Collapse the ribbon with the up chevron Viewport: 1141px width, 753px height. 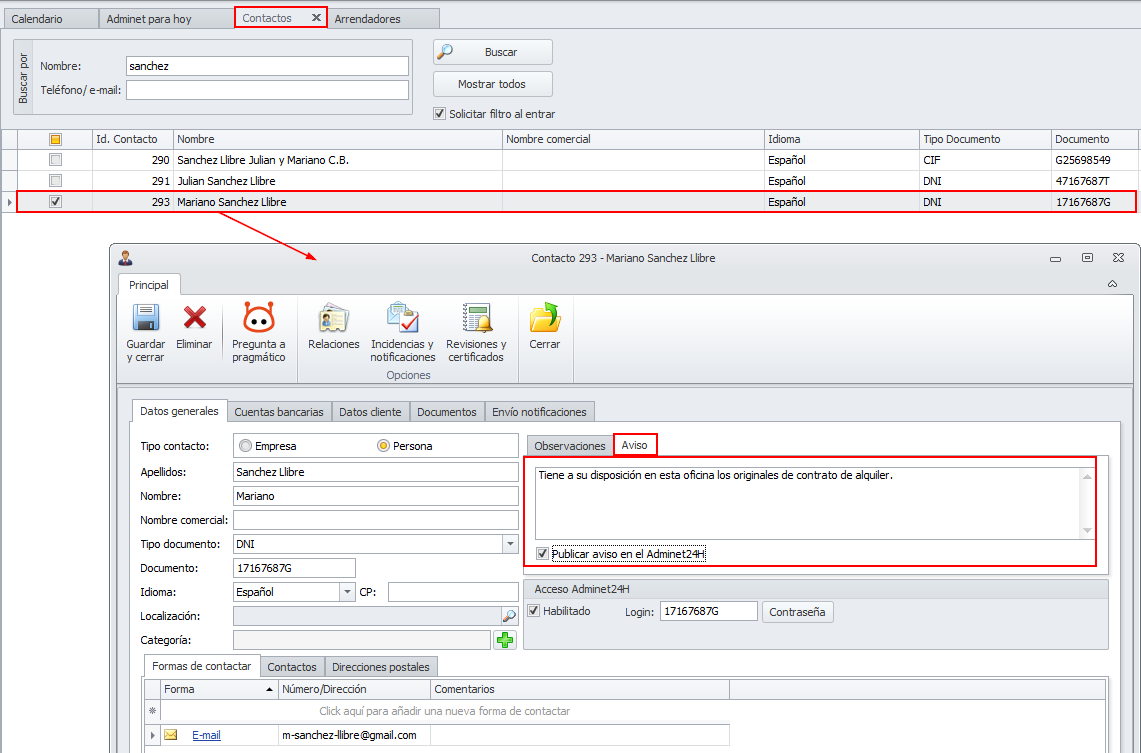point(1113,284)
